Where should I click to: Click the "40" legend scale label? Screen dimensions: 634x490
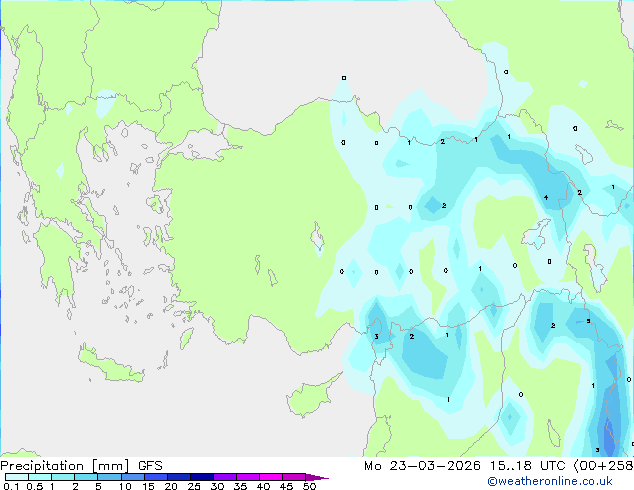(263, 486)
